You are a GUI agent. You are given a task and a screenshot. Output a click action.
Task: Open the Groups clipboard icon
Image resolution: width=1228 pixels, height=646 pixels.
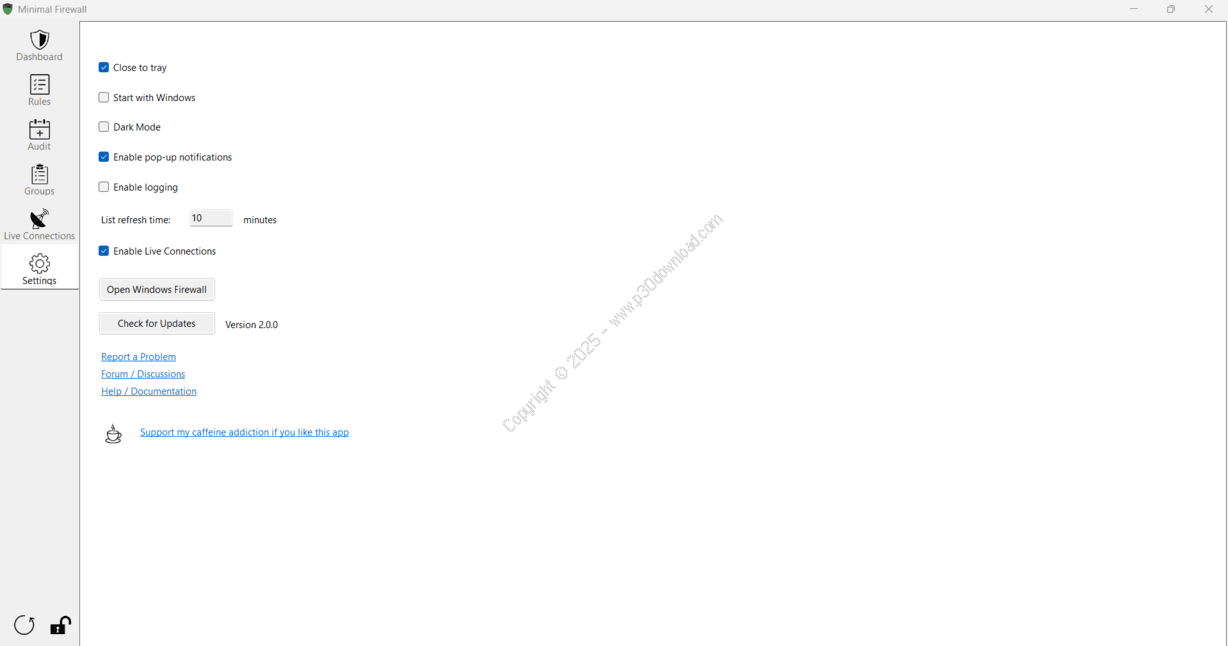[x=40, y=175]
